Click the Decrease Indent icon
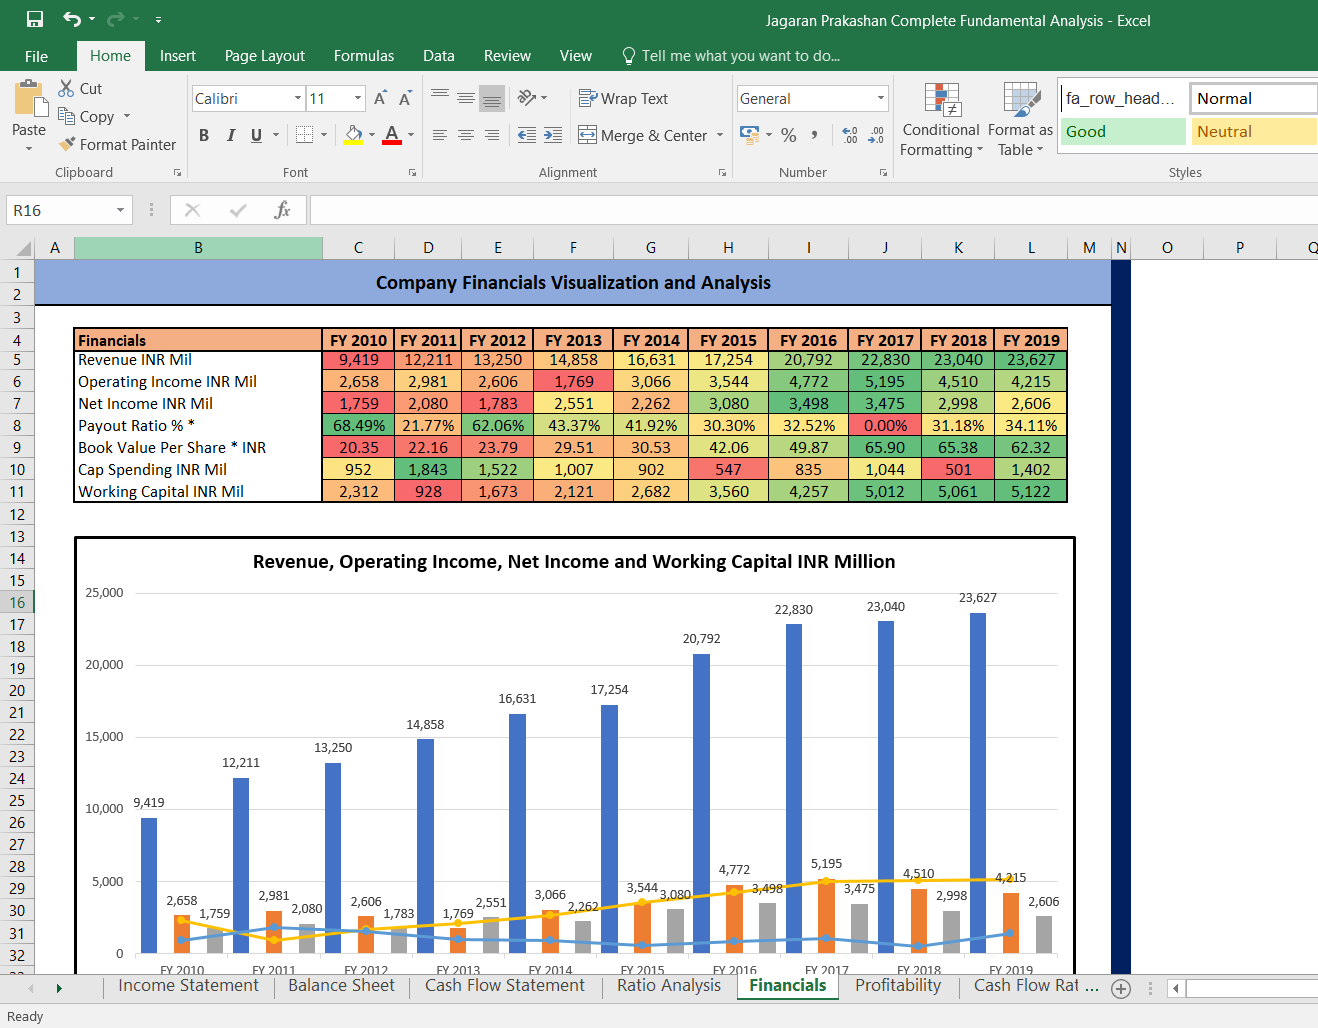The width and height of the screenshot is (1318, 1028). click(527, 134)
